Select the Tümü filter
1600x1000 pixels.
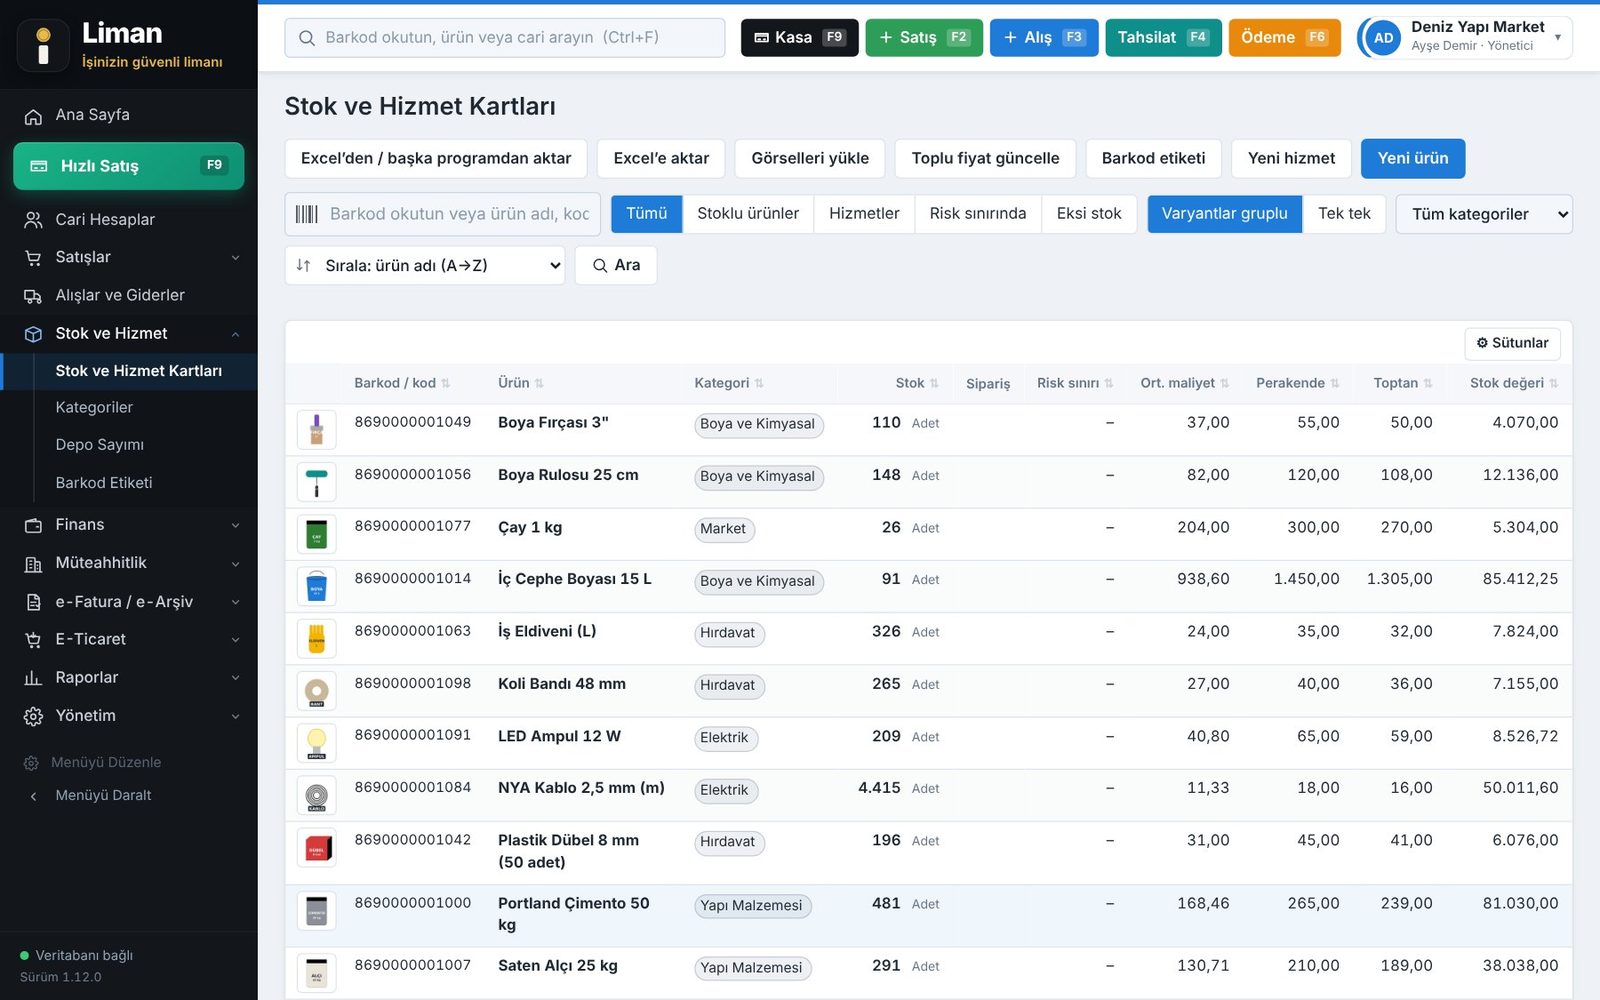646,214
